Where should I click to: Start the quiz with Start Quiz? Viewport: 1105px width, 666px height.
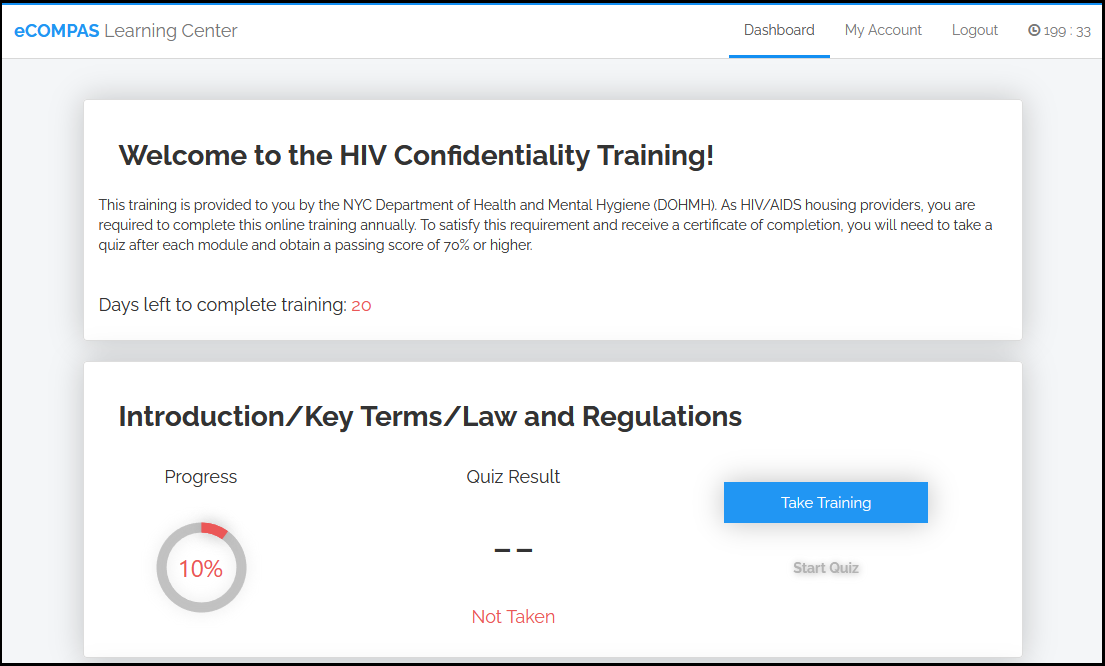point(826,568)
